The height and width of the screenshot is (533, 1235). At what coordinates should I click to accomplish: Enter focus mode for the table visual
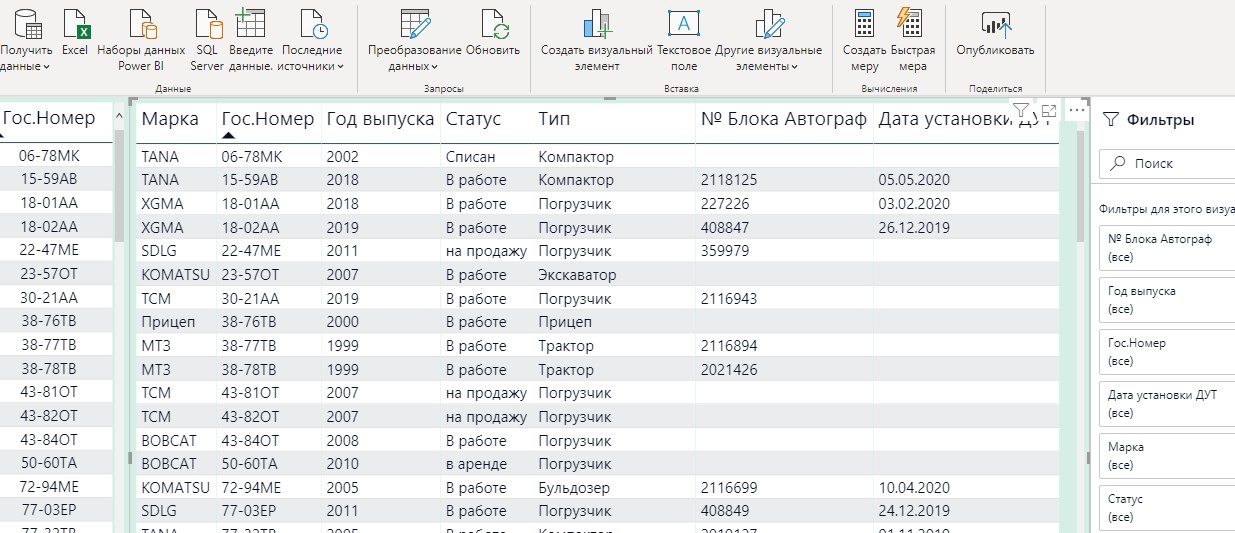click(1048, 110)
